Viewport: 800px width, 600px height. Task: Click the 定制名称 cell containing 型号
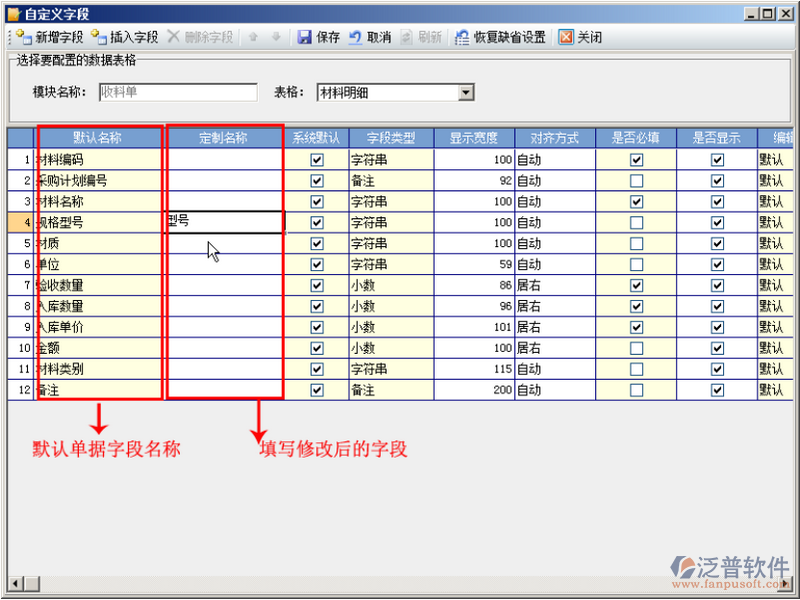[224, 222]
